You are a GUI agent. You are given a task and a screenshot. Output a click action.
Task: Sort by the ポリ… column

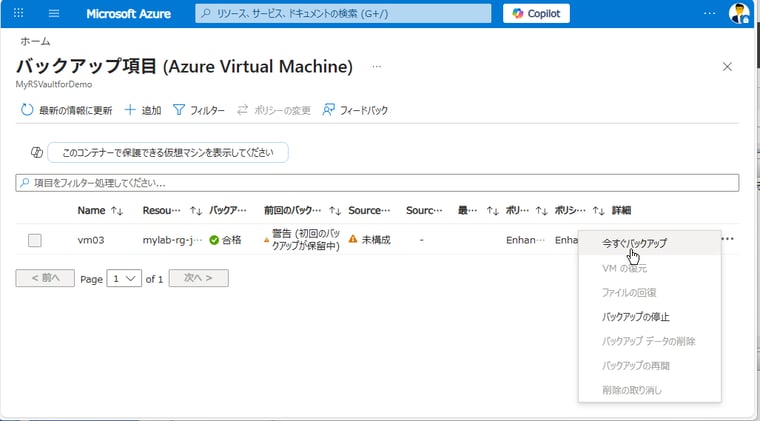pyautogui.click(x=526, y=210)
